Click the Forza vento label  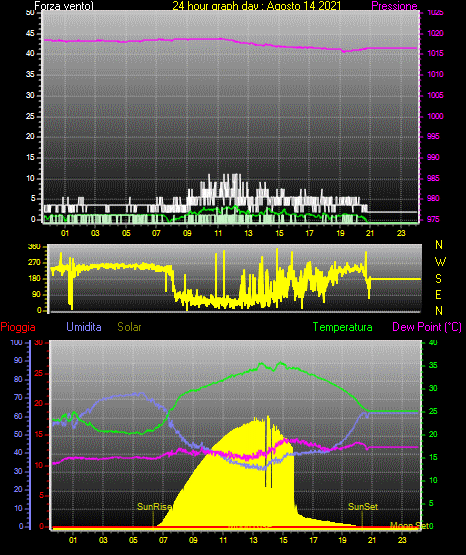(64, 6)
